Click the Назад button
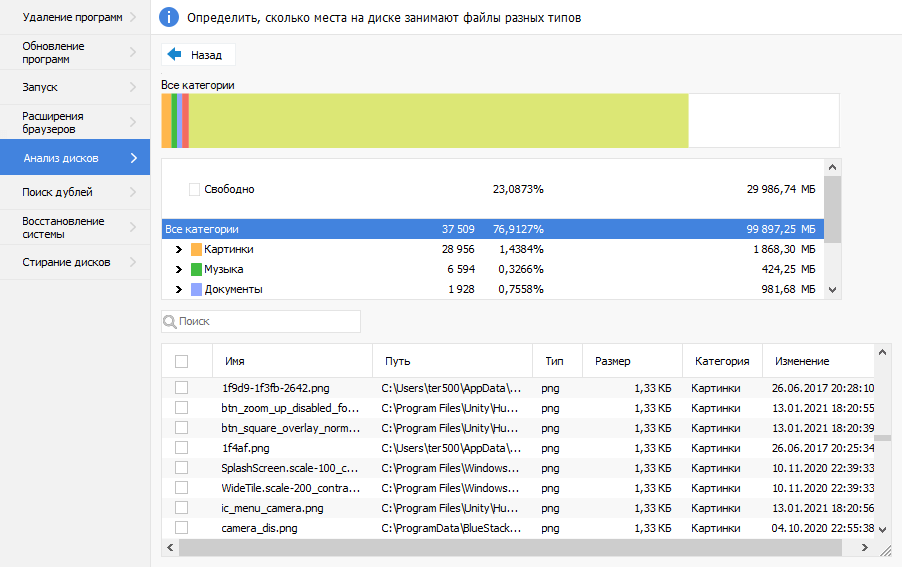This screenshot has height=567, width=902. tap(198, 55)
